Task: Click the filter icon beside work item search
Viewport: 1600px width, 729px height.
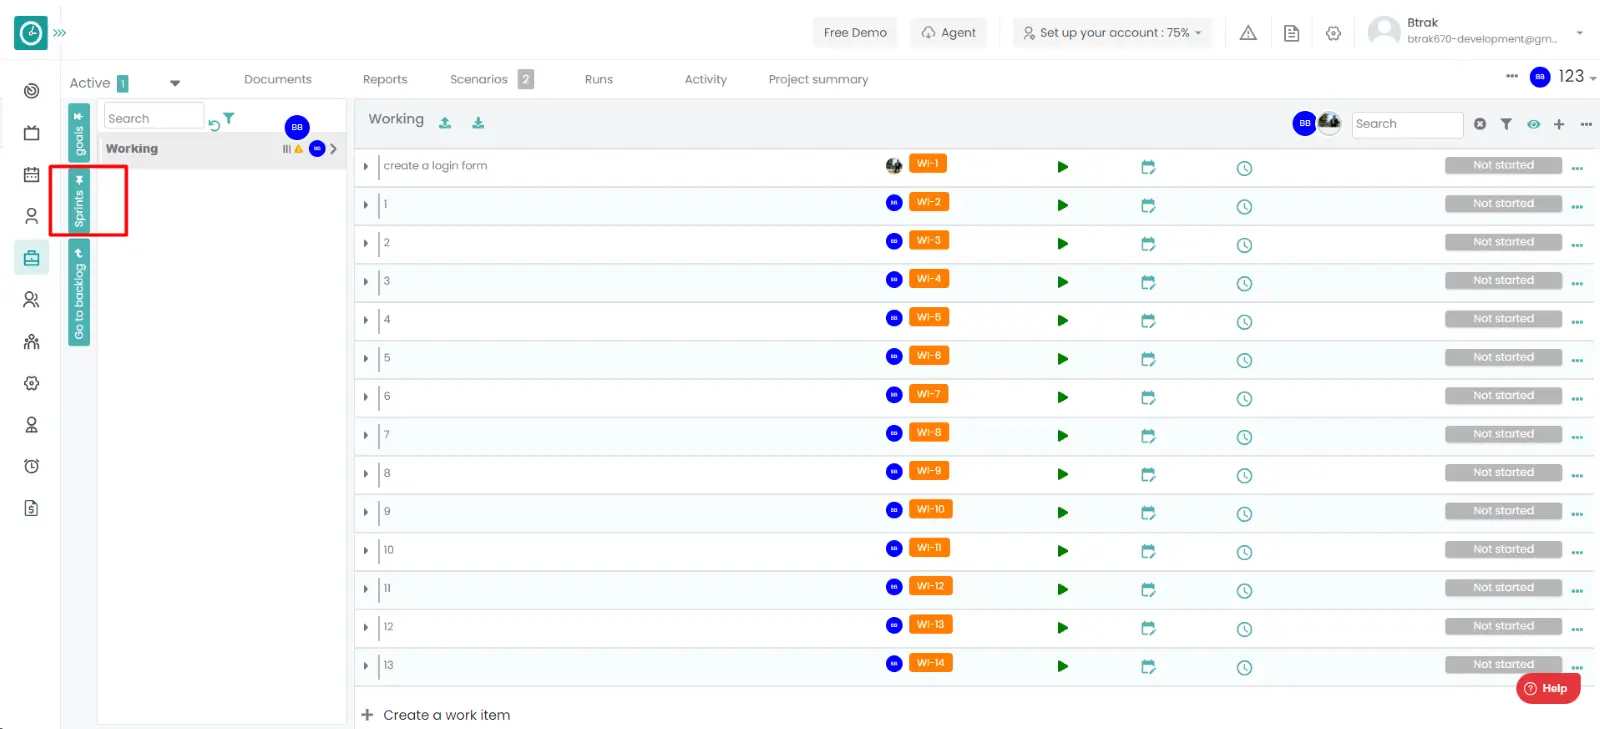Action: click(x=1506, y=124)
